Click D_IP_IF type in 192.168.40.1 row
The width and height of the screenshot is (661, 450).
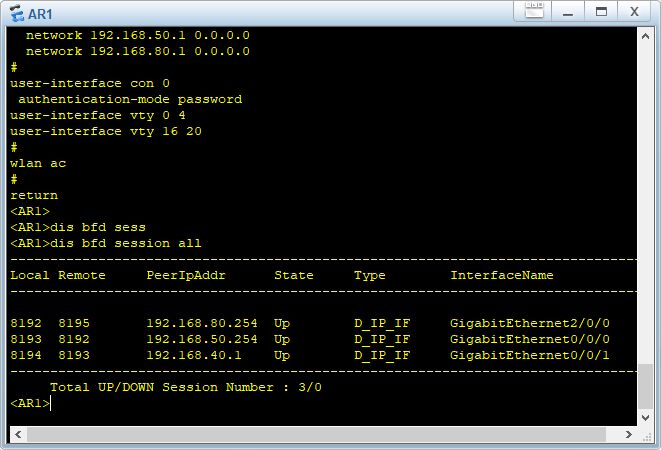point(382,356)
